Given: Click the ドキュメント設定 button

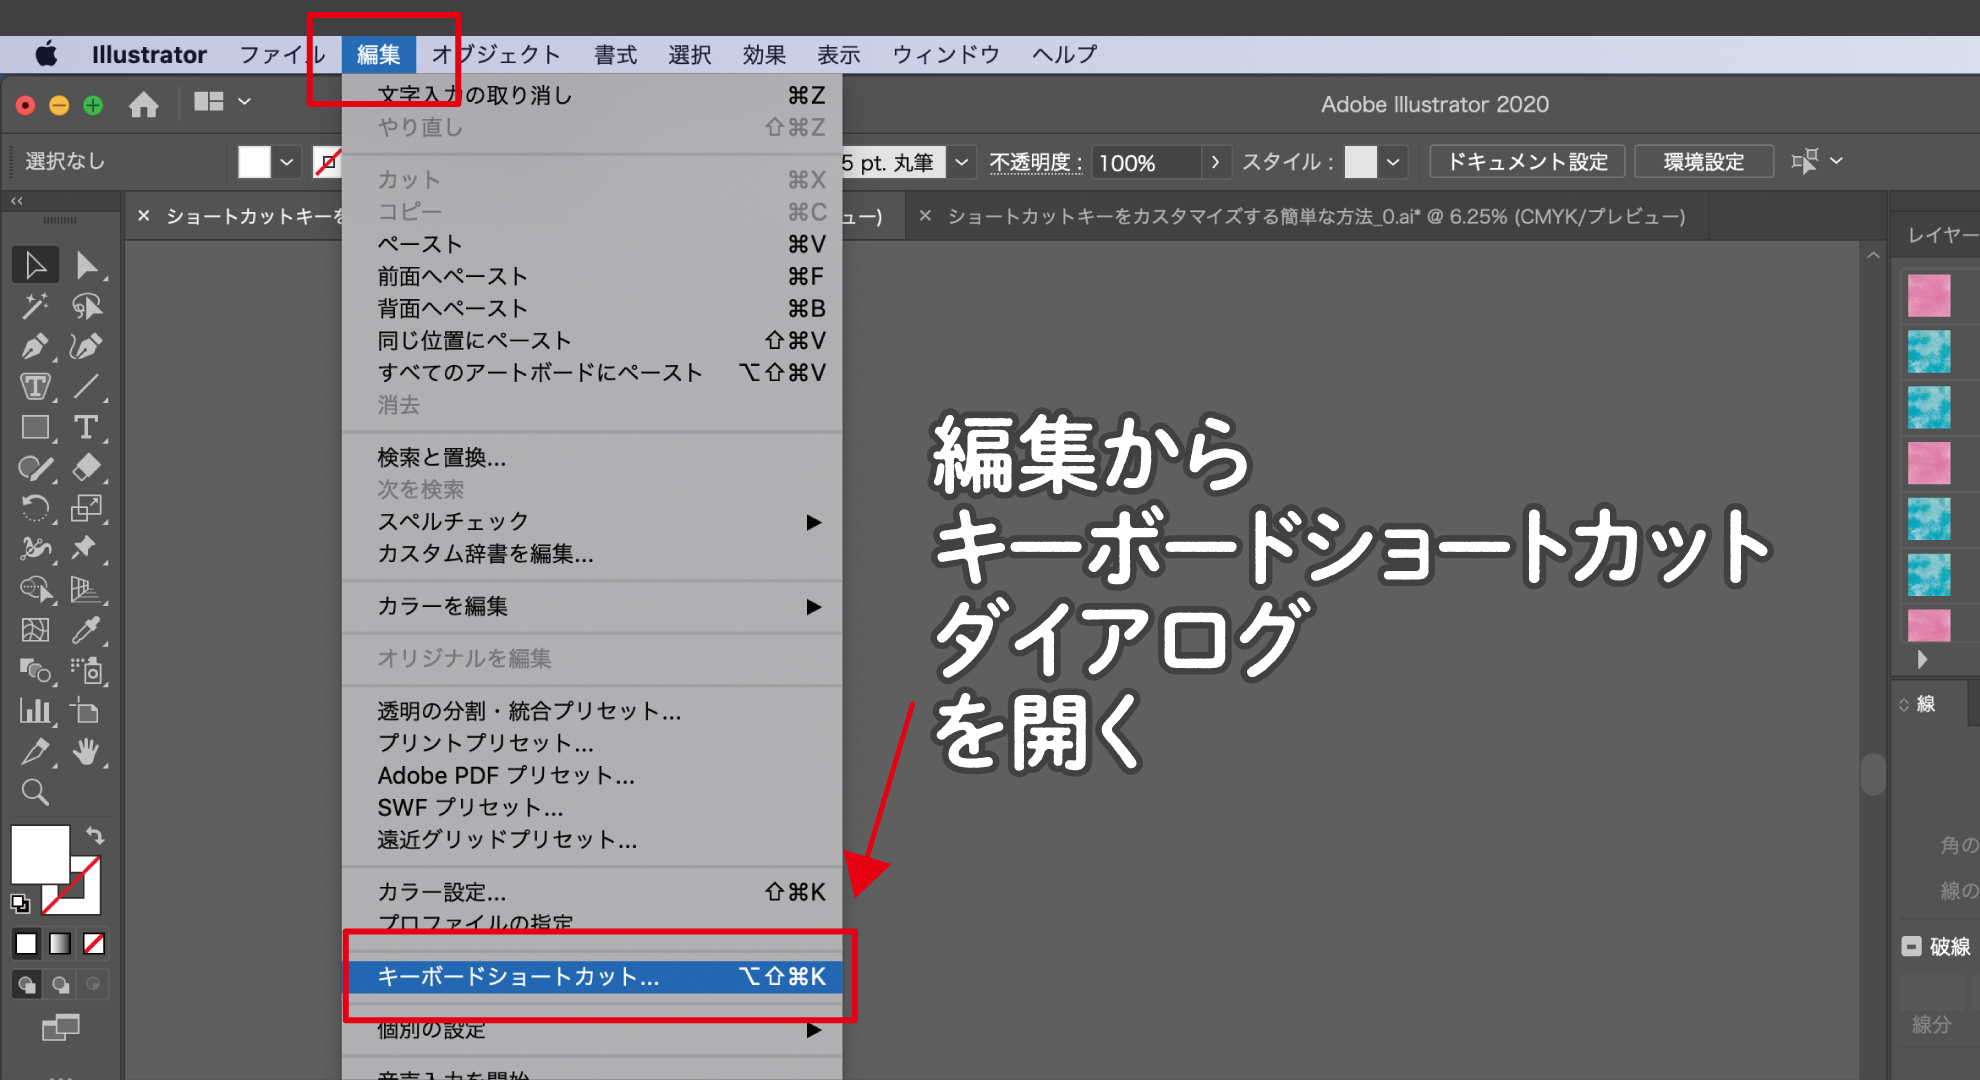Looking at the screenshot, I should click(1527, 162).
